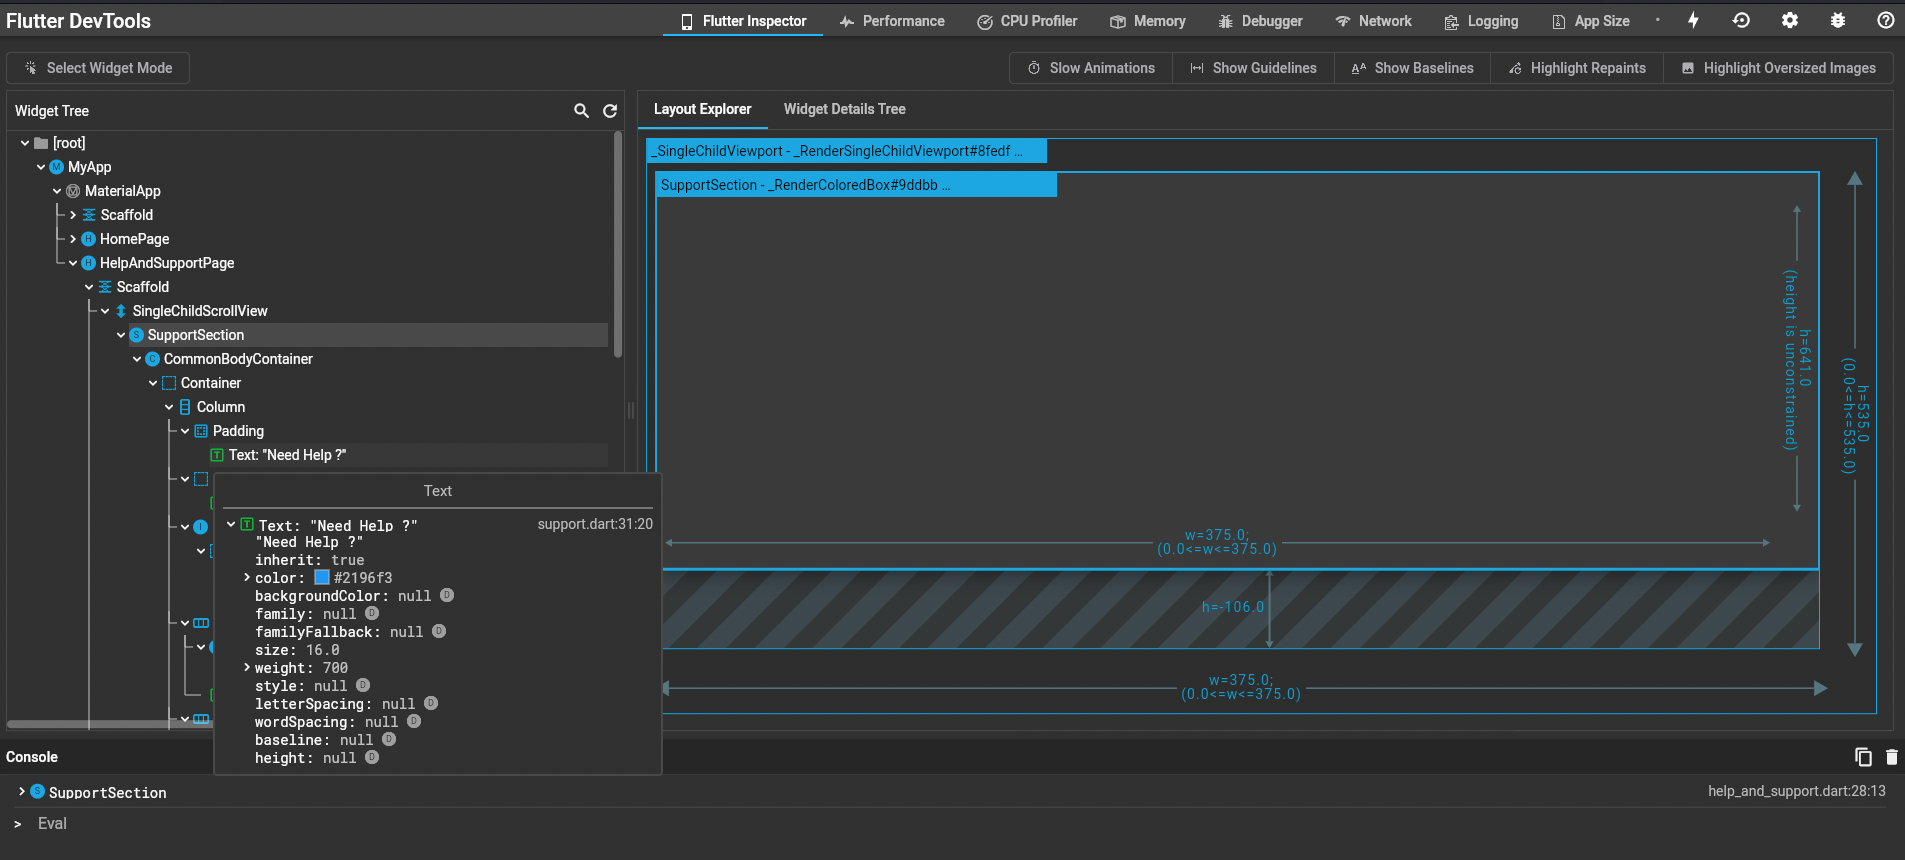Viewport: 1905px width, 860px height.
Task: Open help_and_support.dart:28:13 source link
Action: (x=1796, y=791)
